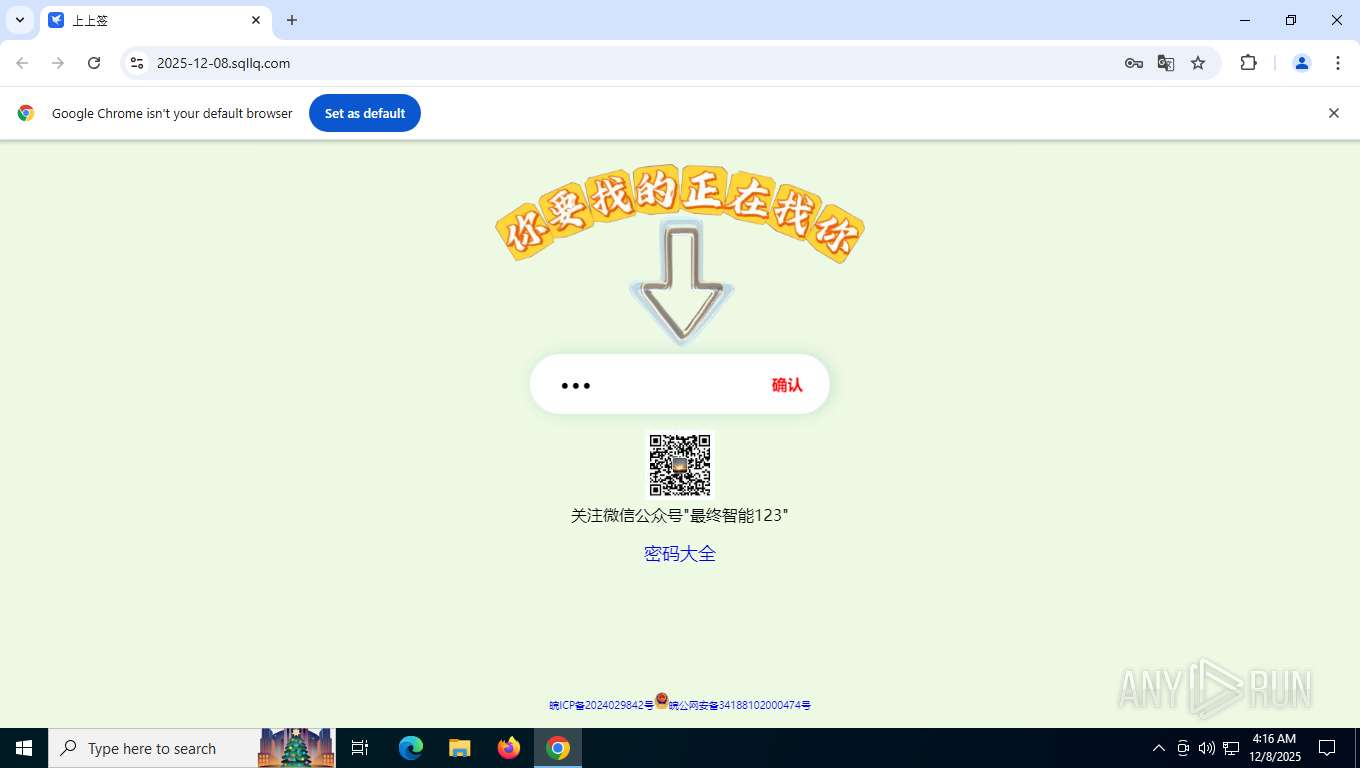Open the tab search dropdown arrow
This screenshot has width=1360, height=768.
pyautogui.click(x=20, y=20)
